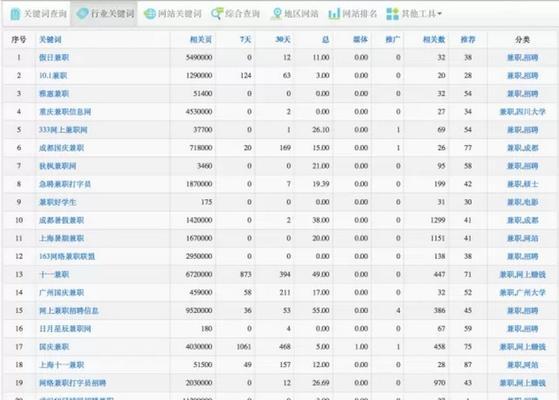Click the 序号 column header
The height and width of the screenshot is (400, 559).
[19, 40]
